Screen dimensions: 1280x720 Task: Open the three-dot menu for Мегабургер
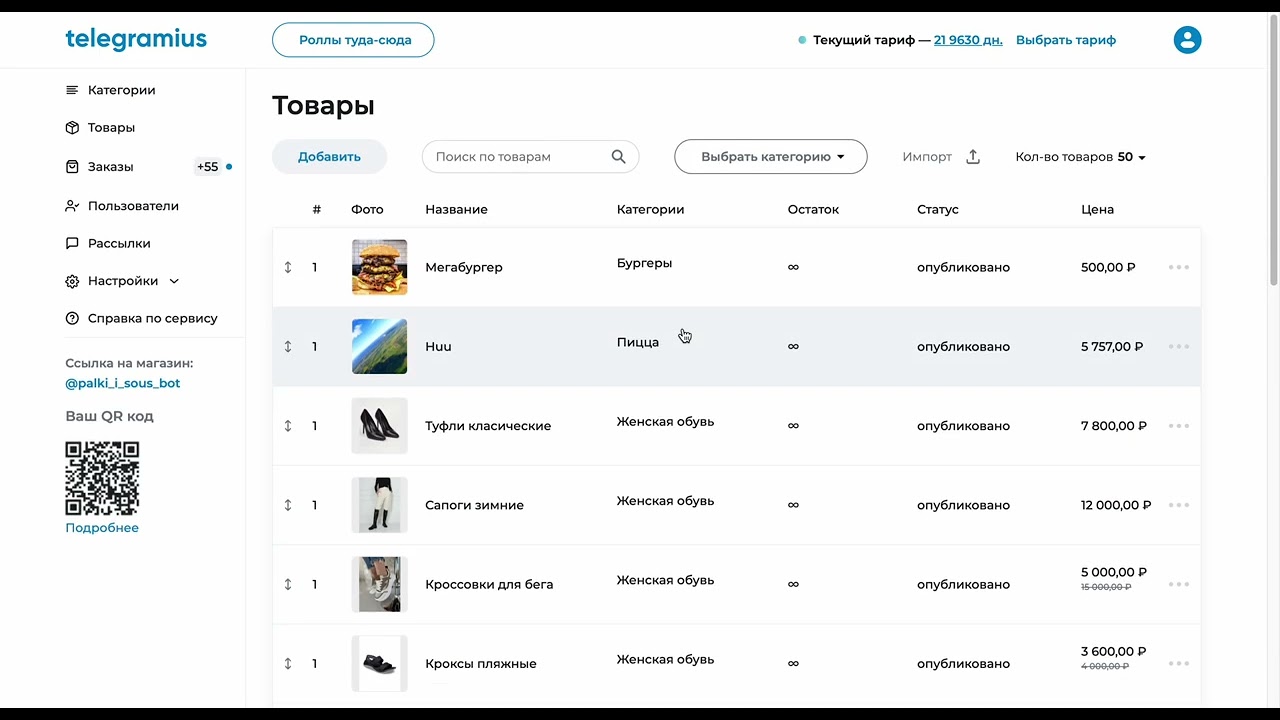click(1179, 267)
